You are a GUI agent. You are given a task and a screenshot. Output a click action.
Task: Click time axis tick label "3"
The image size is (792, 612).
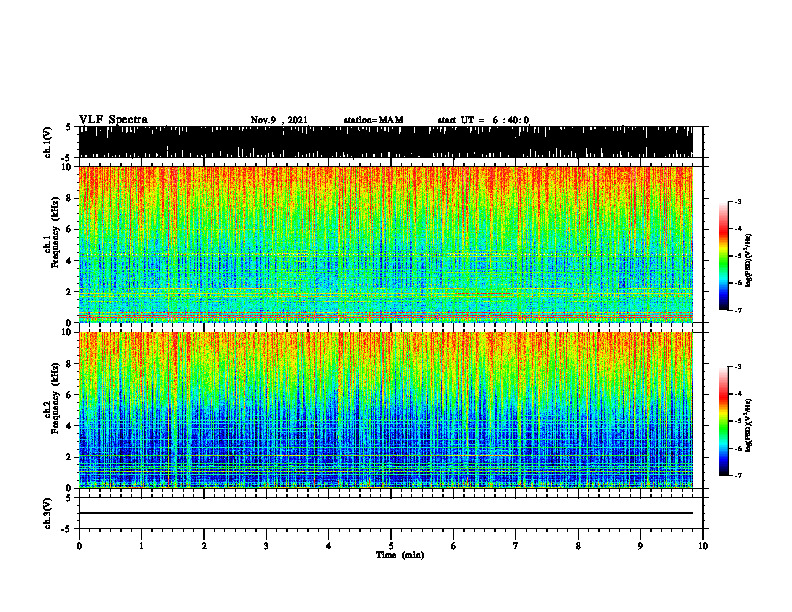click(x=266, y=546)
